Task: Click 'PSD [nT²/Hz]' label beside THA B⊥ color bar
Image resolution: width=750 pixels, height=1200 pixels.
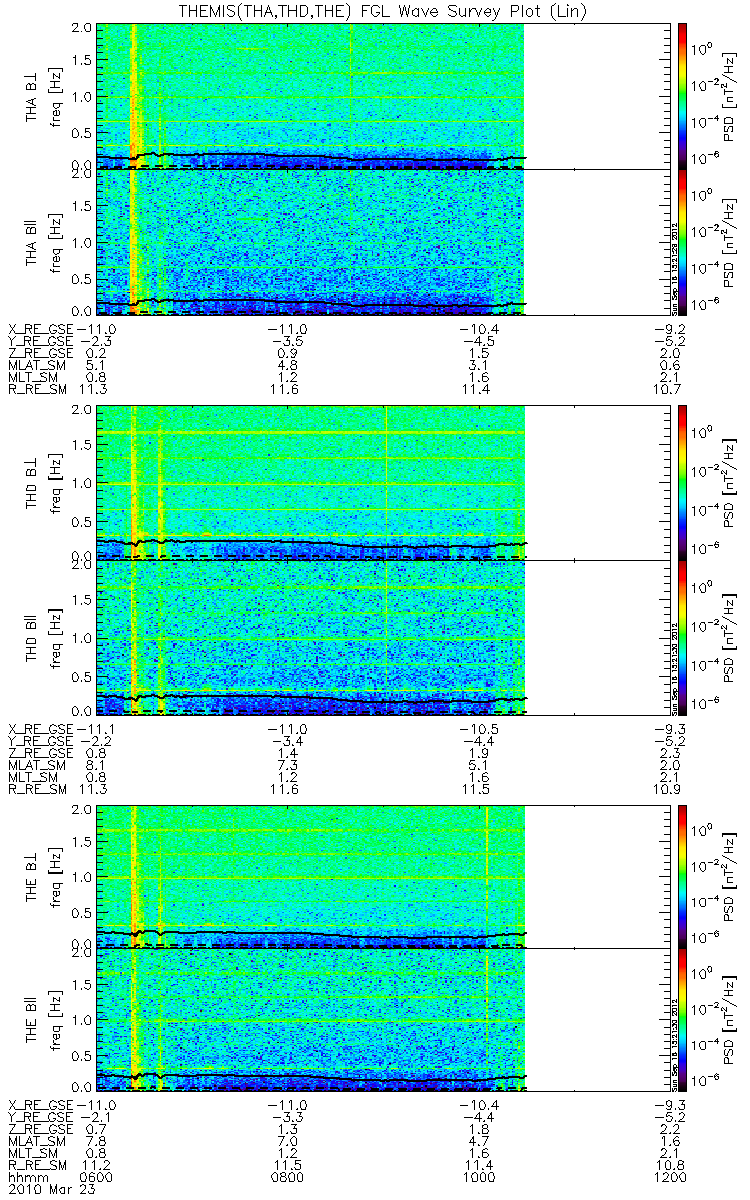Action: click(x=730, y=96)
